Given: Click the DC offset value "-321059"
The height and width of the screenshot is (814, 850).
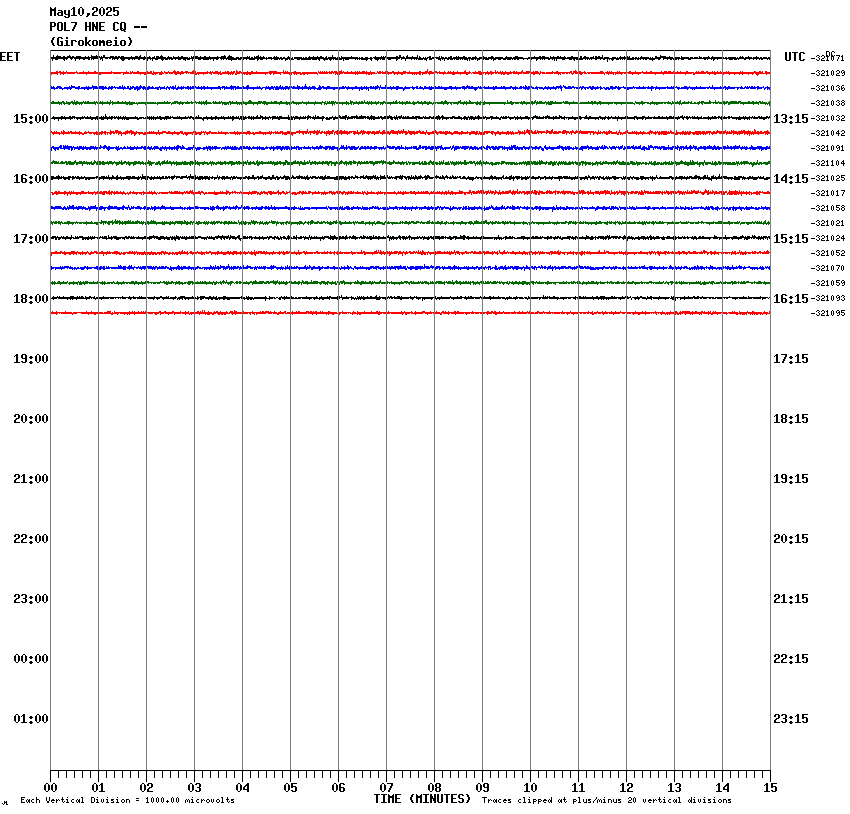Looking at the screenshot, I should (x=828, y=283).
